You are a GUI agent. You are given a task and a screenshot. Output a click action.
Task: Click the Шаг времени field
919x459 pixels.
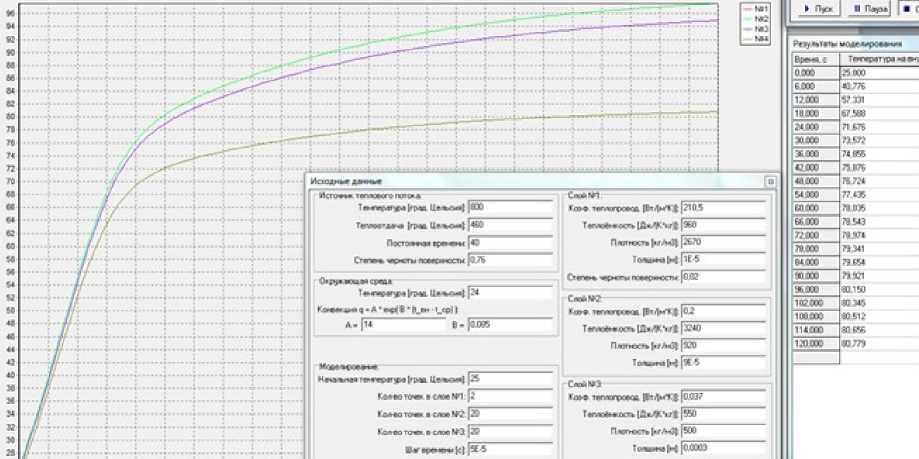pos(510,449)
